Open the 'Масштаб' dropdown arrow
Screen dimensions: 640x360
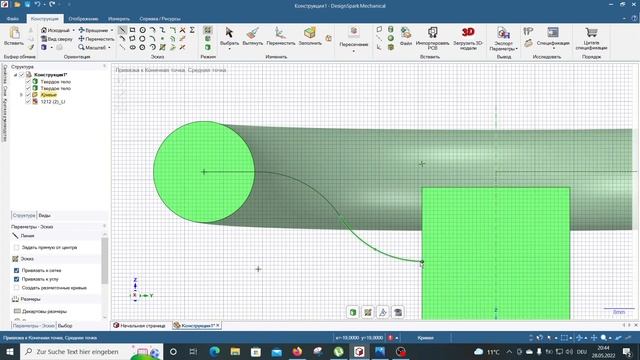tap(109, 47)
